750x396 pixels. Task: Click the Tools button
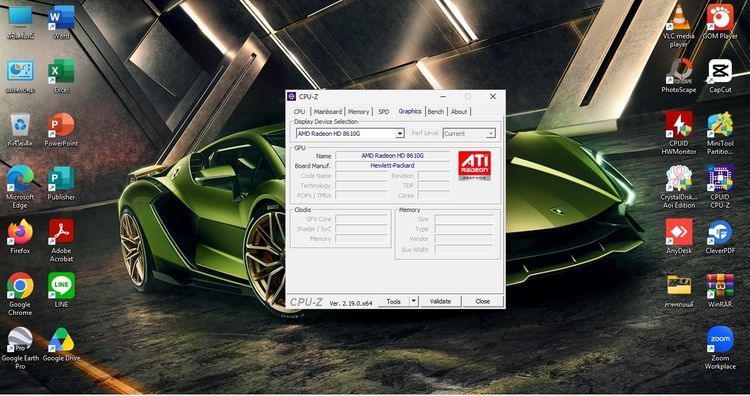[394, 301]
